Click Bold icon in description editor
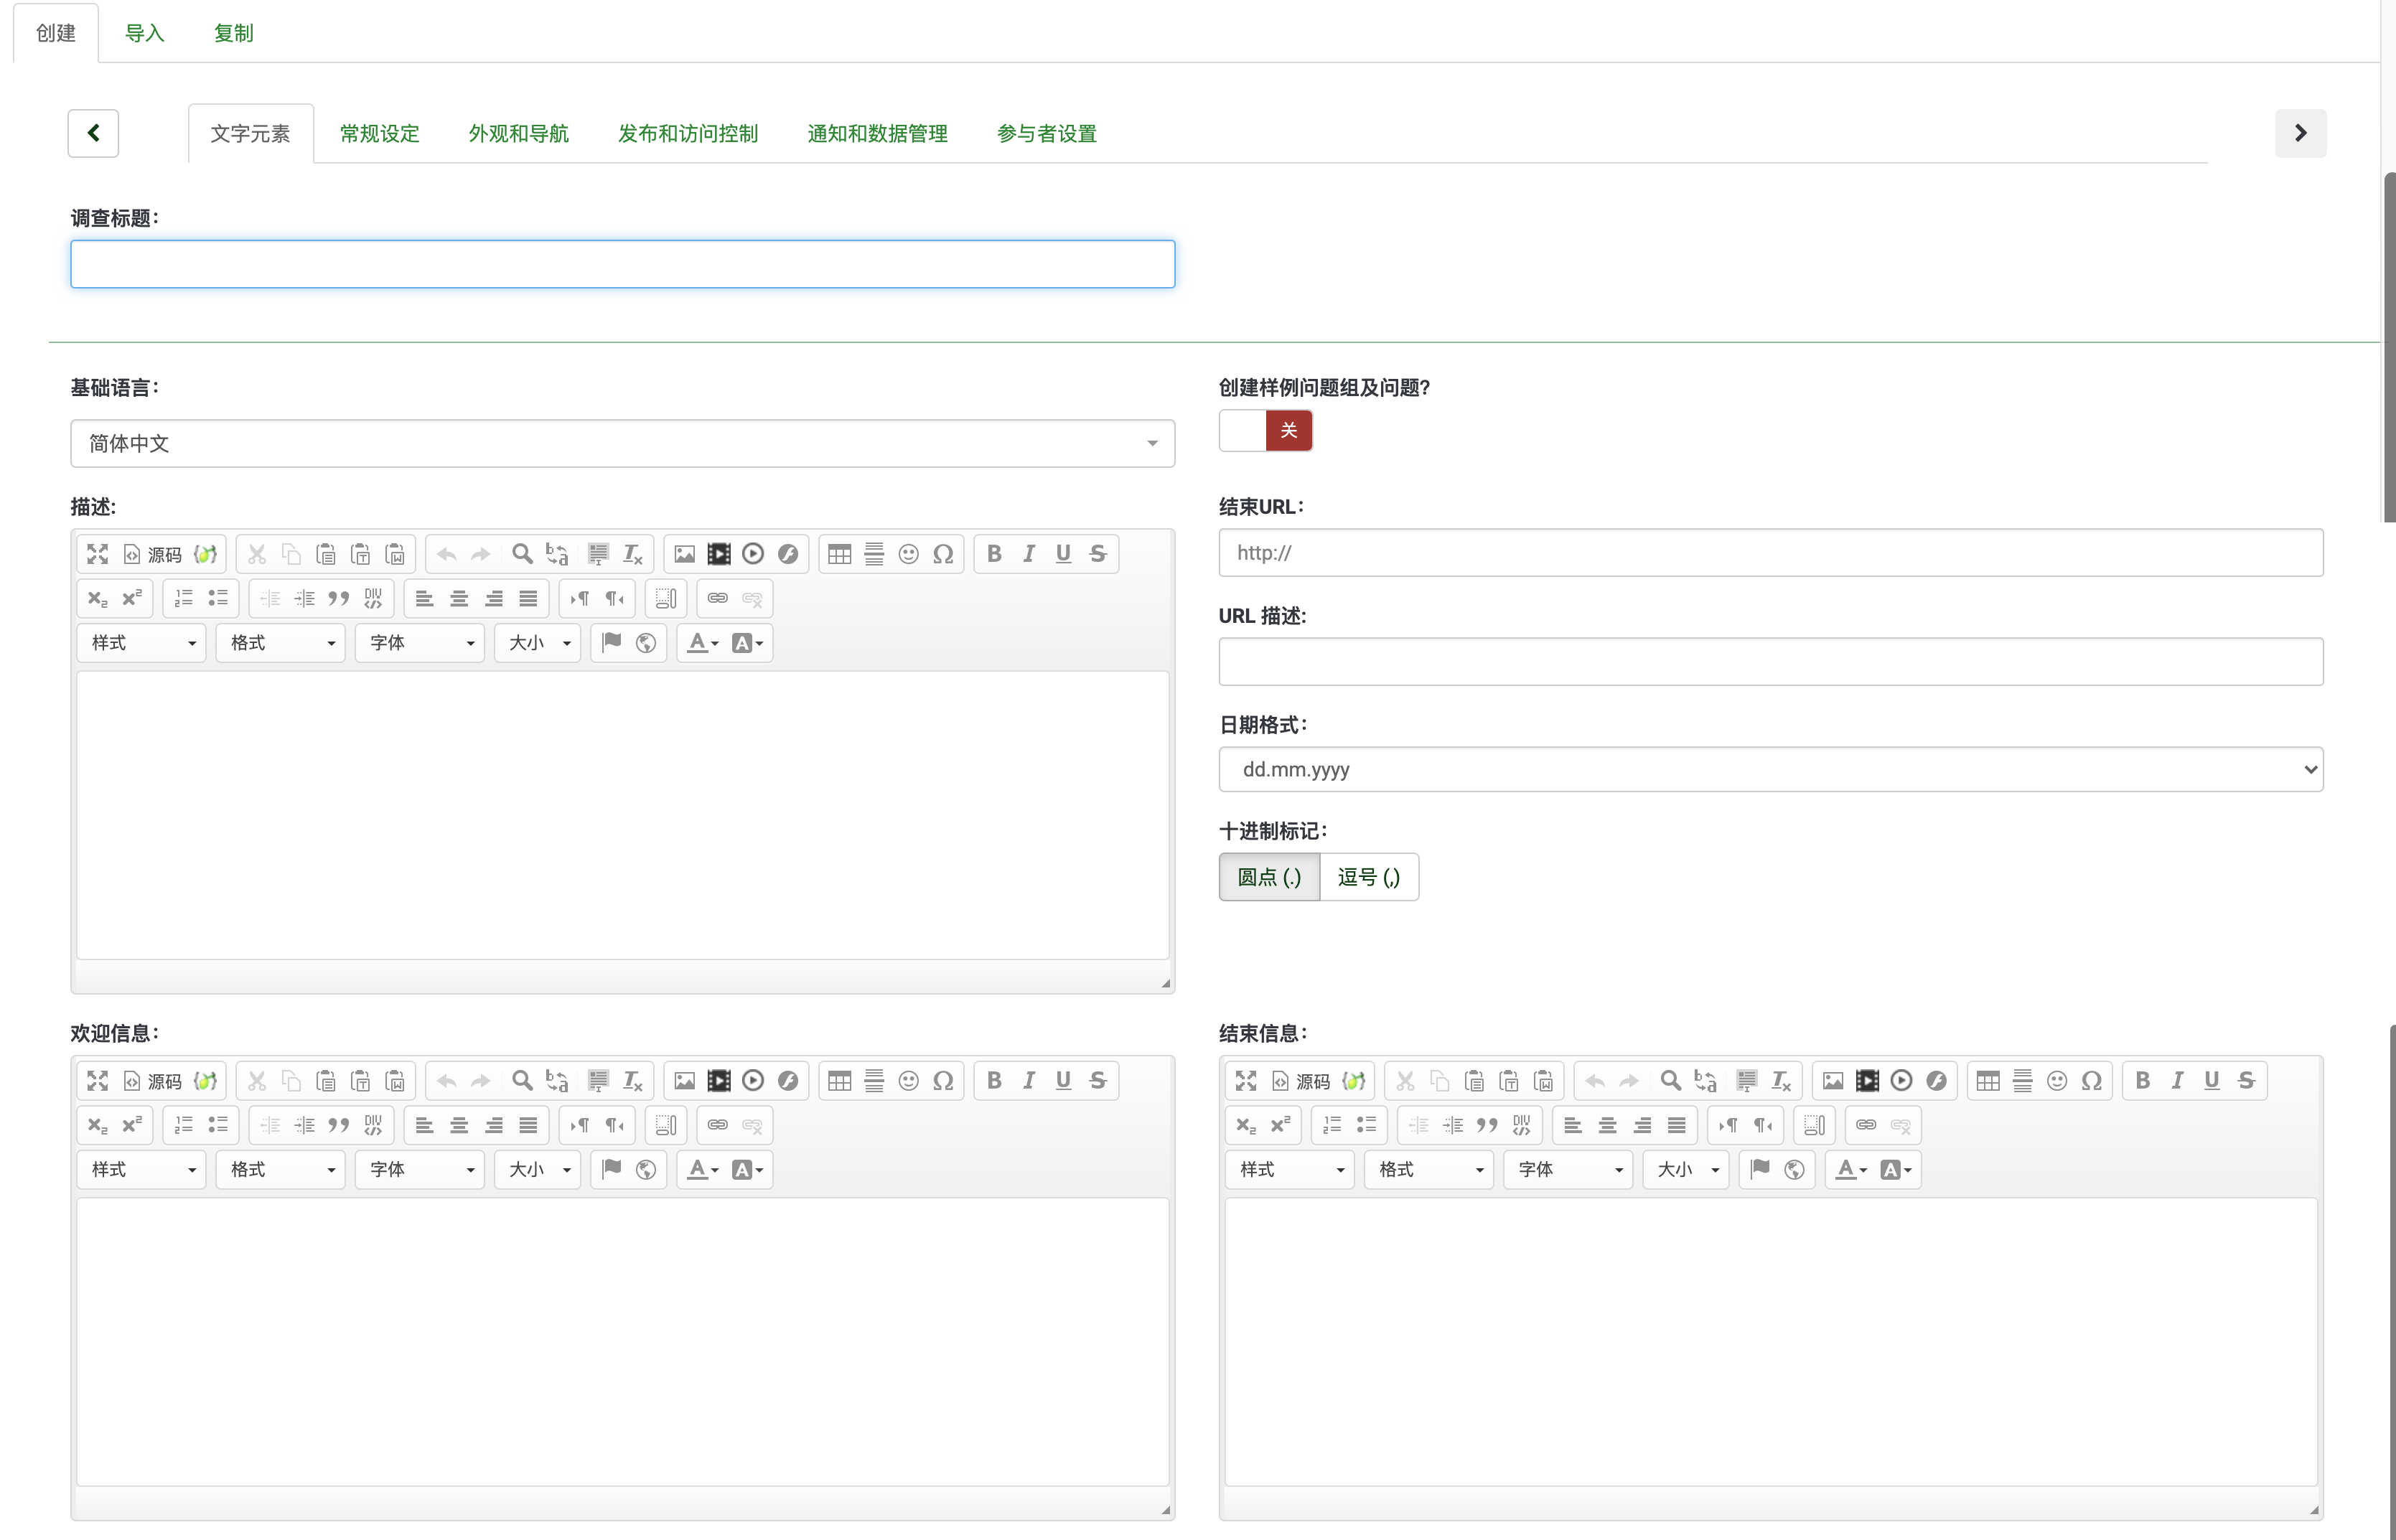This screenshot has height=1540, width=2396. (x=994, y=554)
